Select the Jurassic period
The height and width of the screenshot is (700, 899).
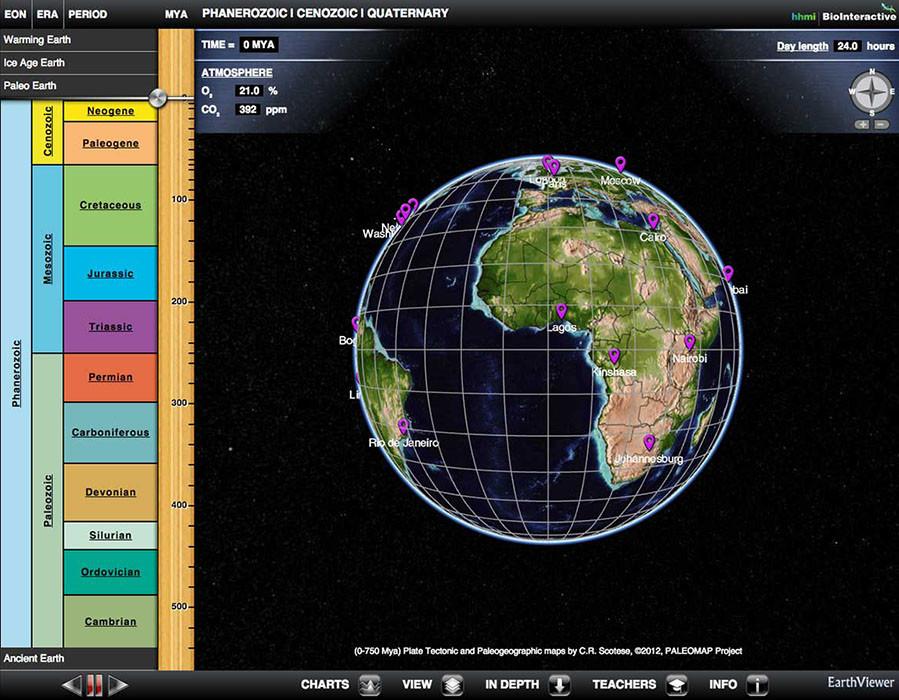(110, 274)
